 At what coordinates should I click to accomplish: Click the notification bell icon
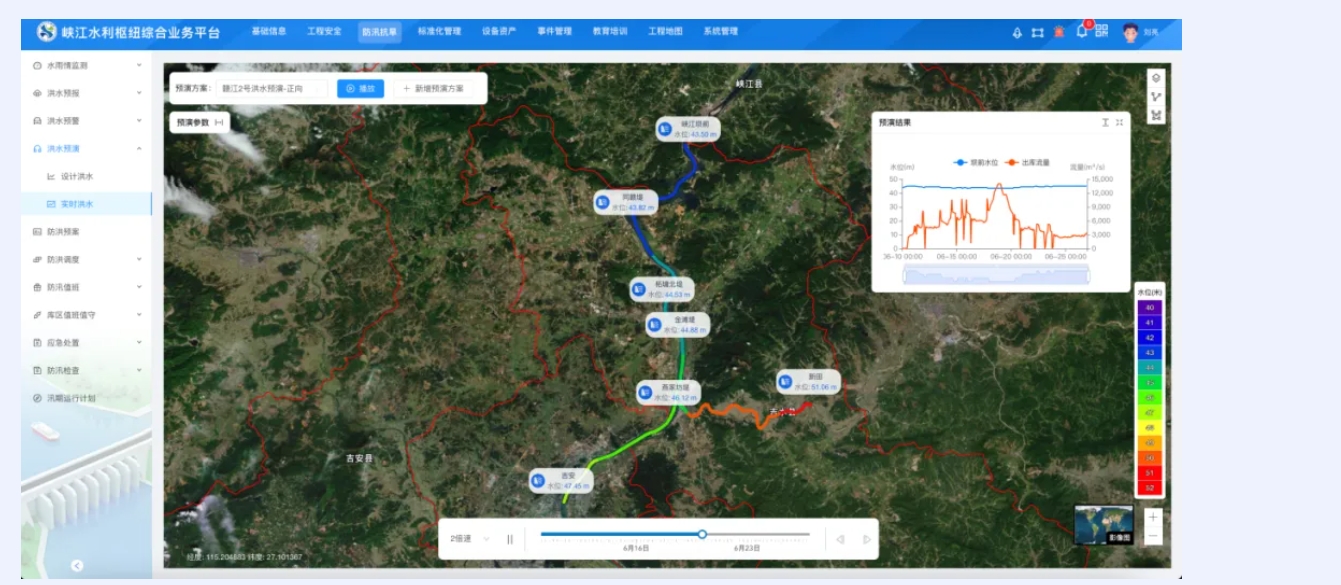pos(1081,32)
